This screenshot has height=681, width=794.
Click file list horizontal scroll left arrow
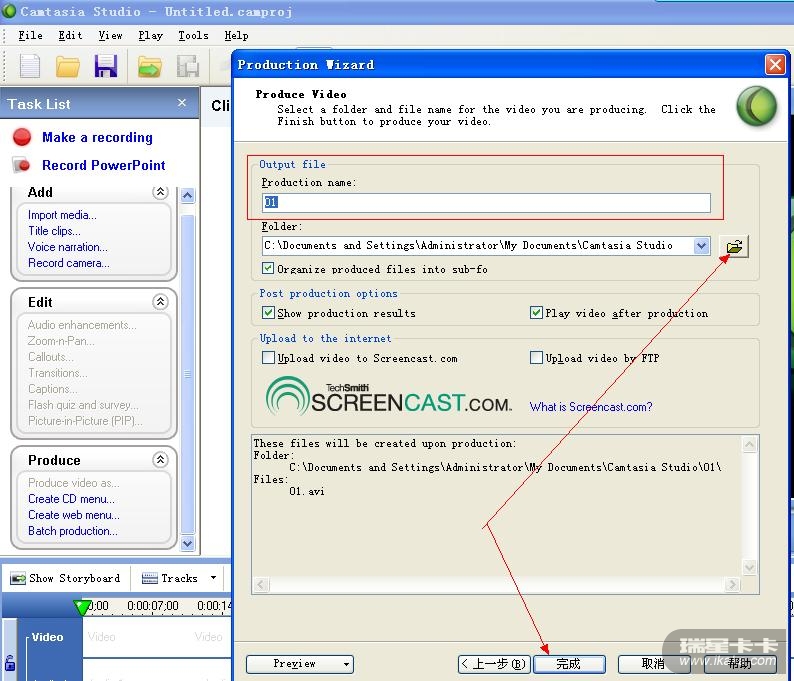(x=261, y=585)
